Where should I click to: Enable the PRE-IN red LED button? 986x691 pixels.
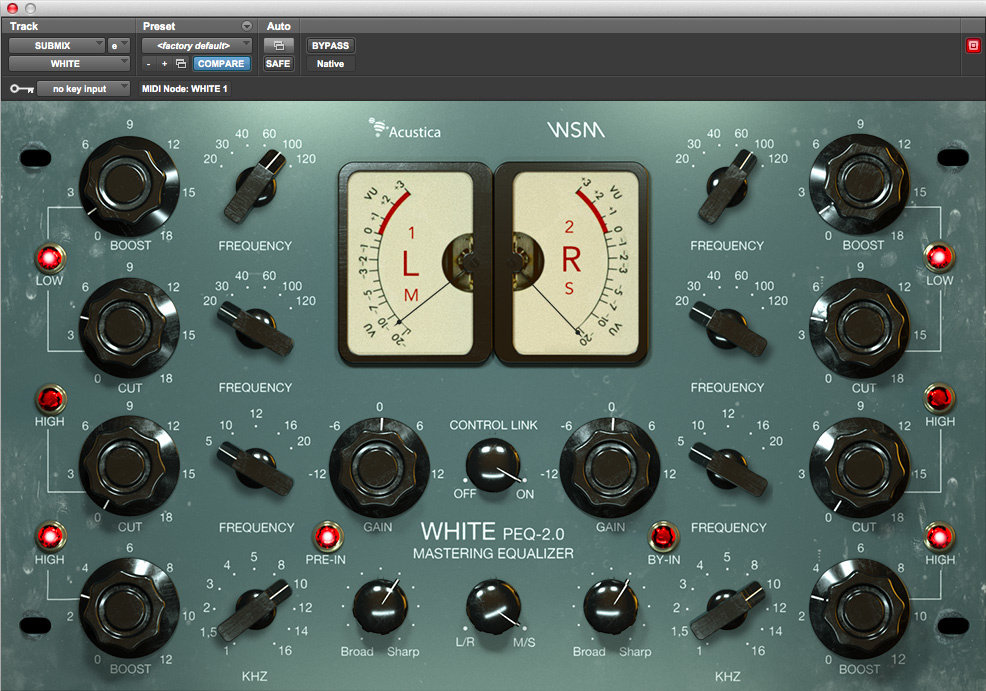328,536
